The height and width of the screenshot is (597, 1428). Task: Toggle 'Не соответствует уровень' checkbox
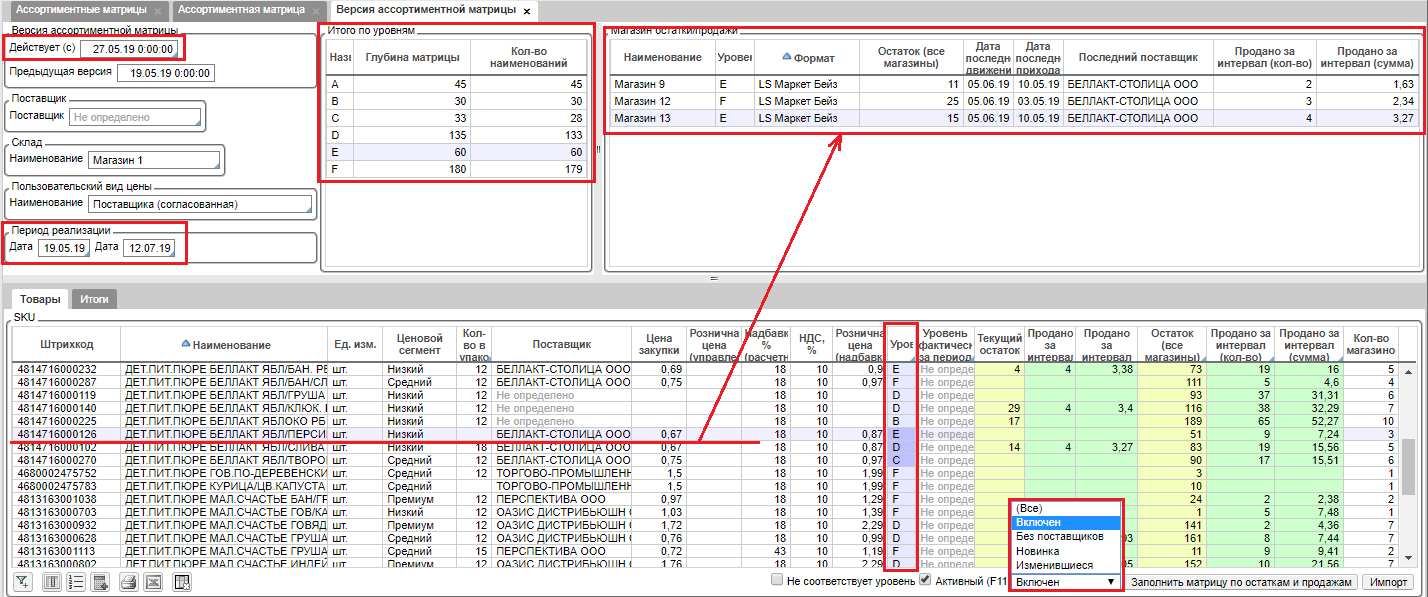pos(777,580)
